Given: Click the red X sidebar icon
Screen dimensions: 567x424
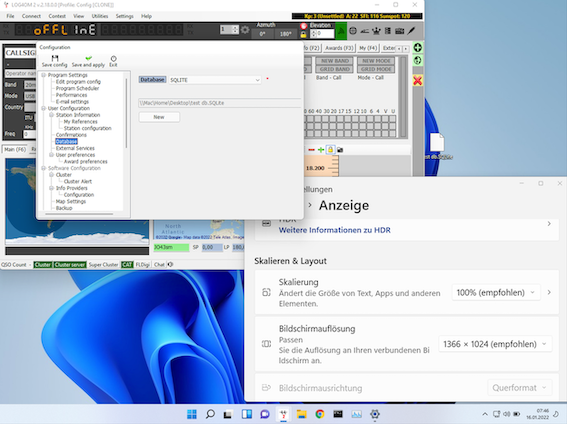Looking at the screenshot, I should [x=418, y=80].
